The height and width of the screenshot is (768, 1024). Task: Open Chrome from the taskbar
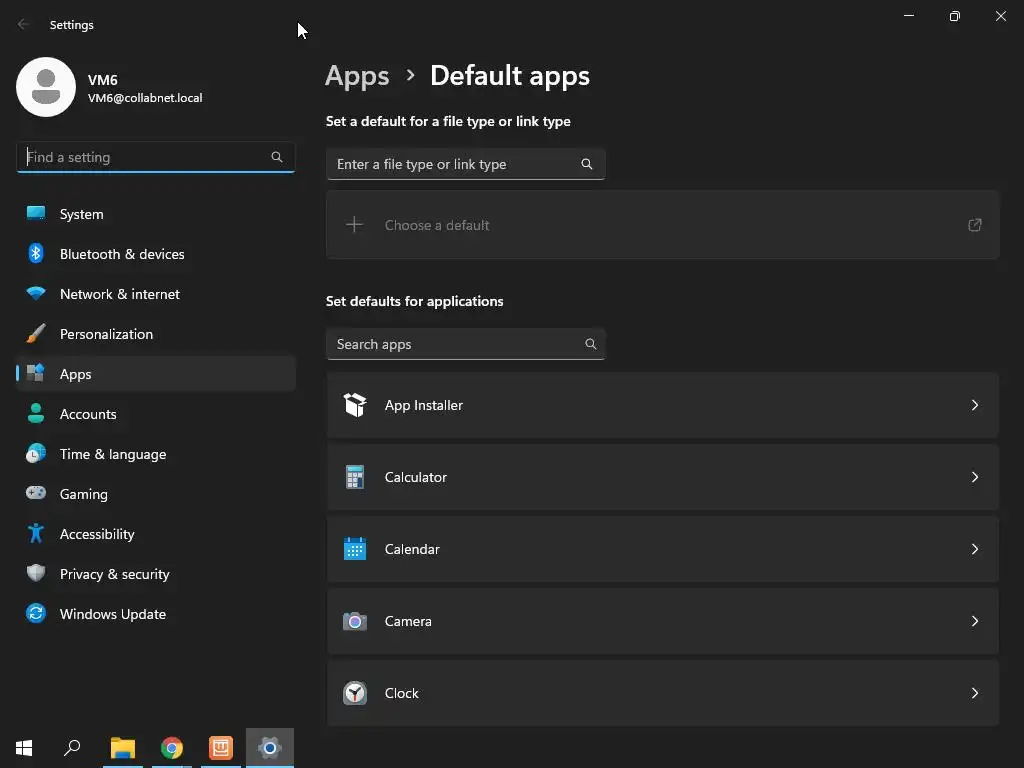pos(172,747)
